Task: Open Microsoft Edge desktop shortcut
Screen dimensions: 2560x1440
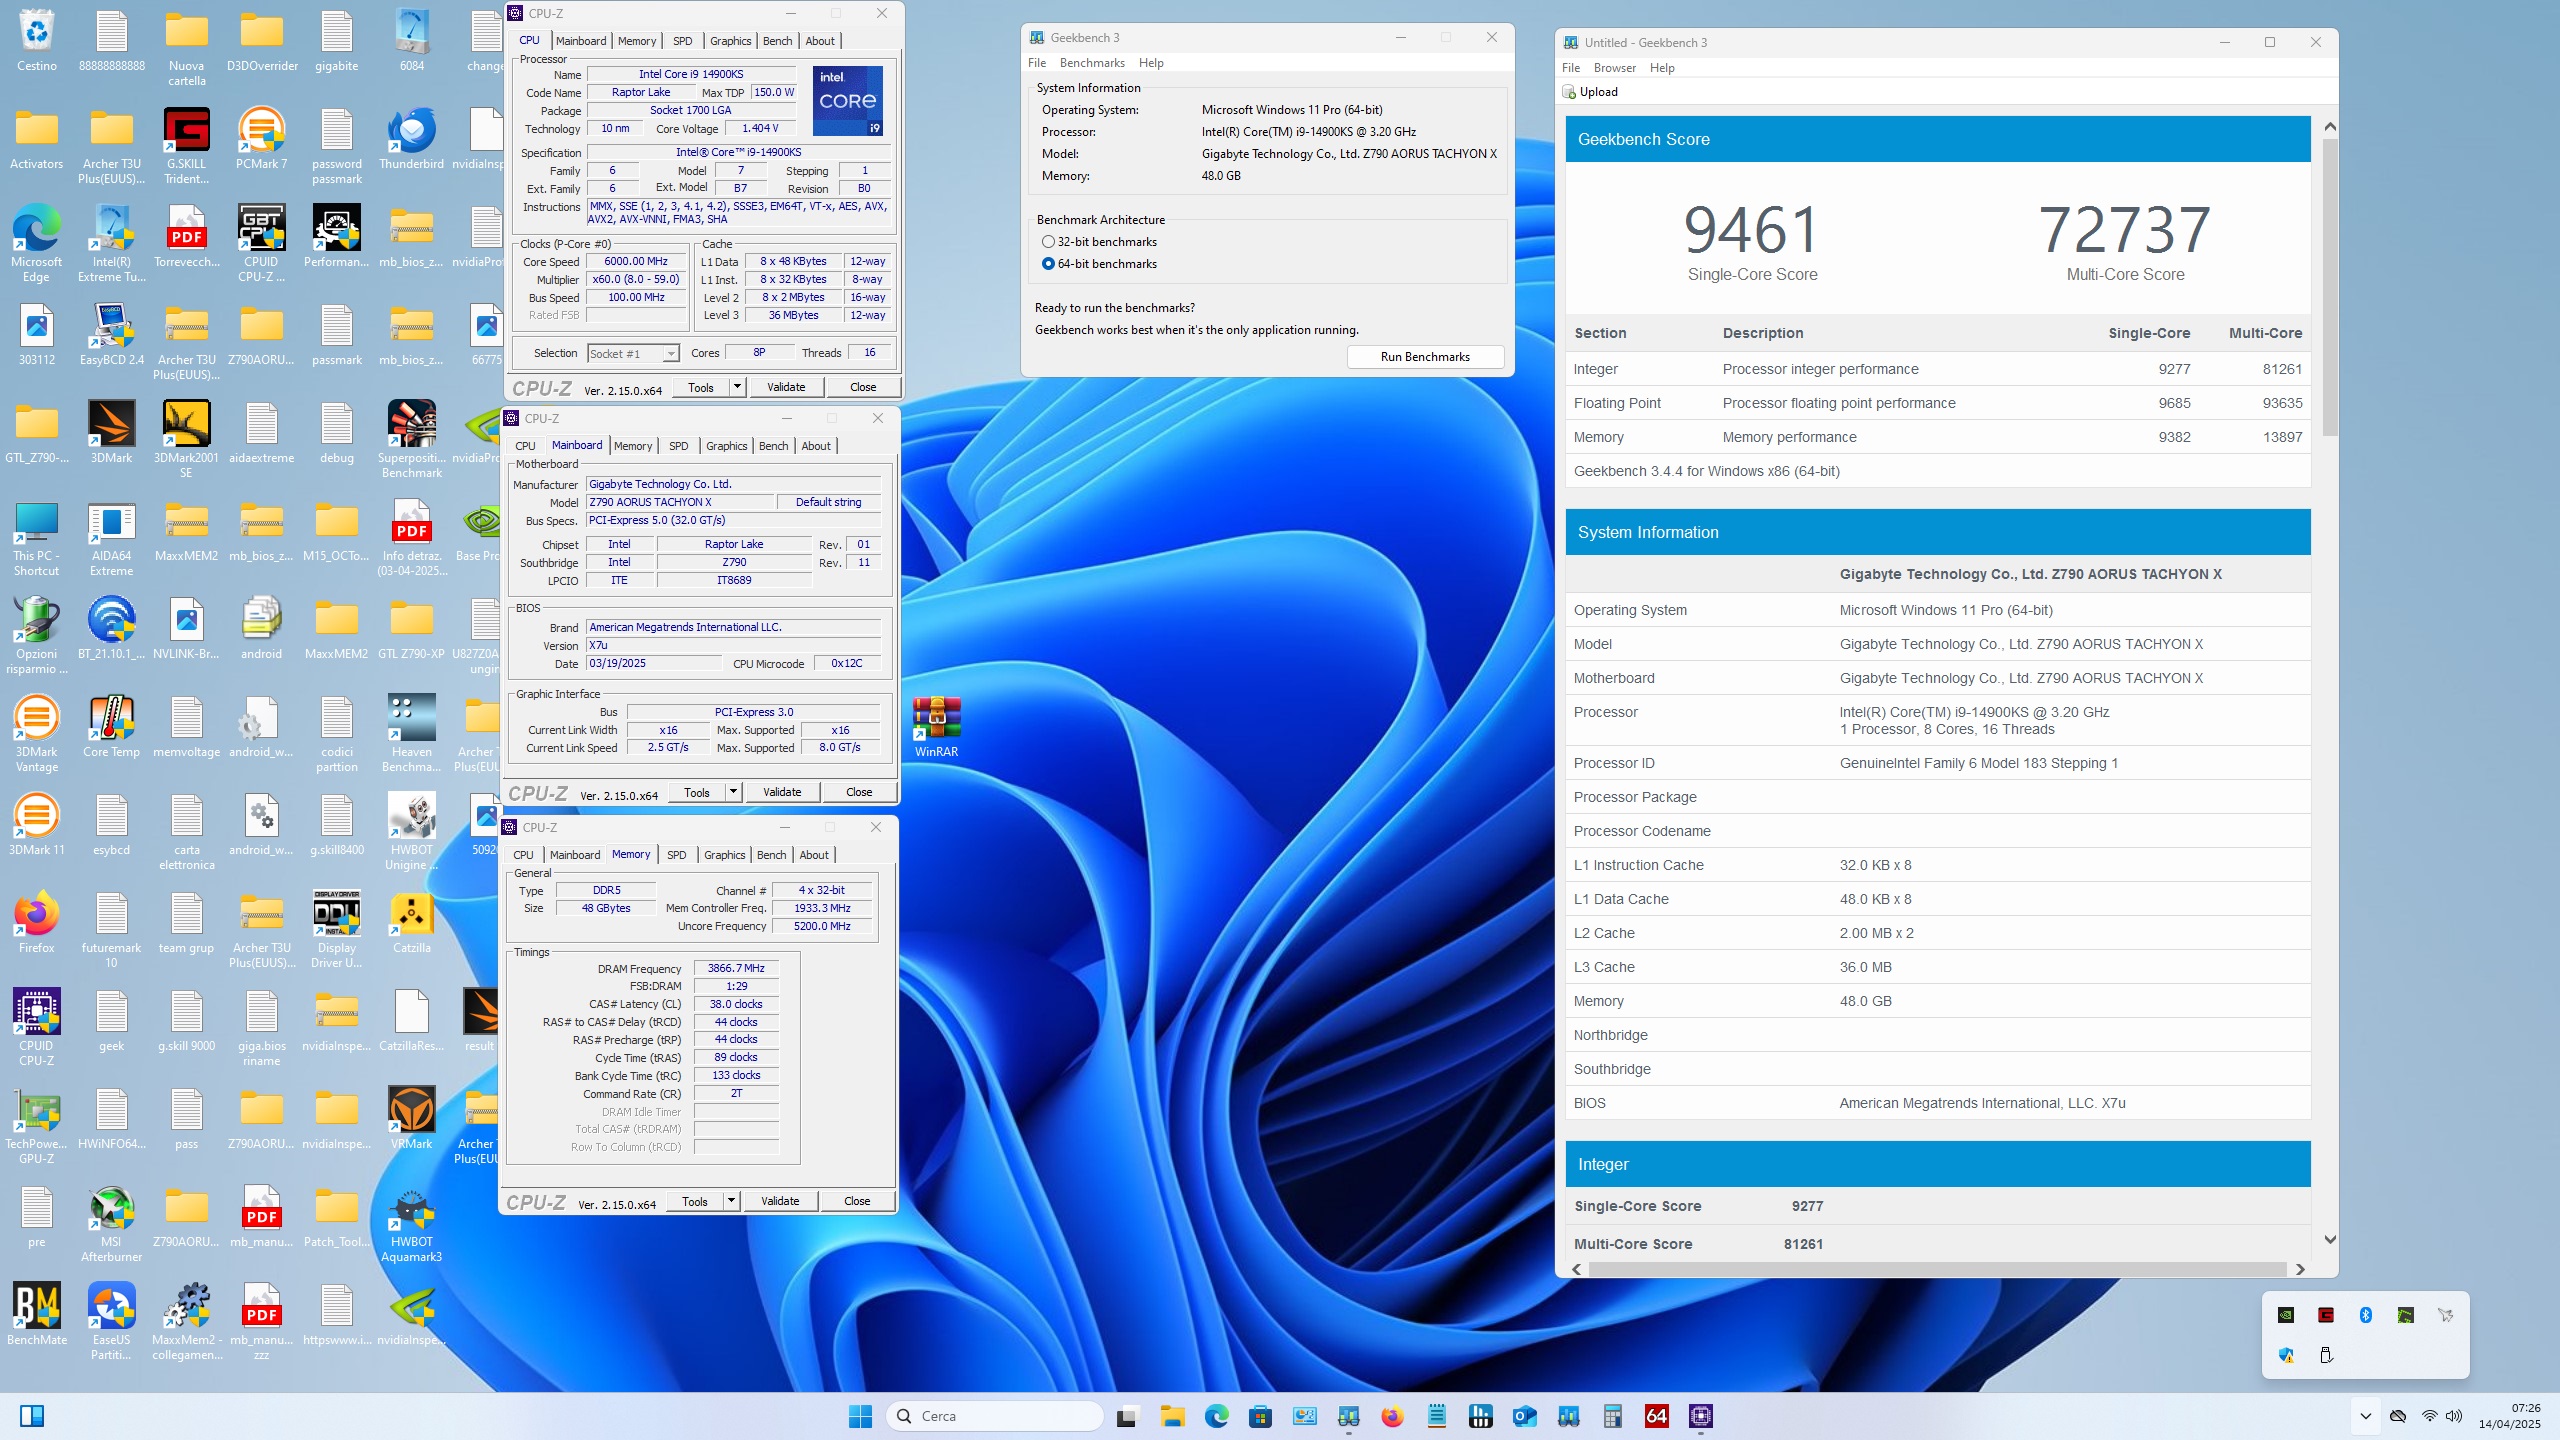Action: coord(36,243)
